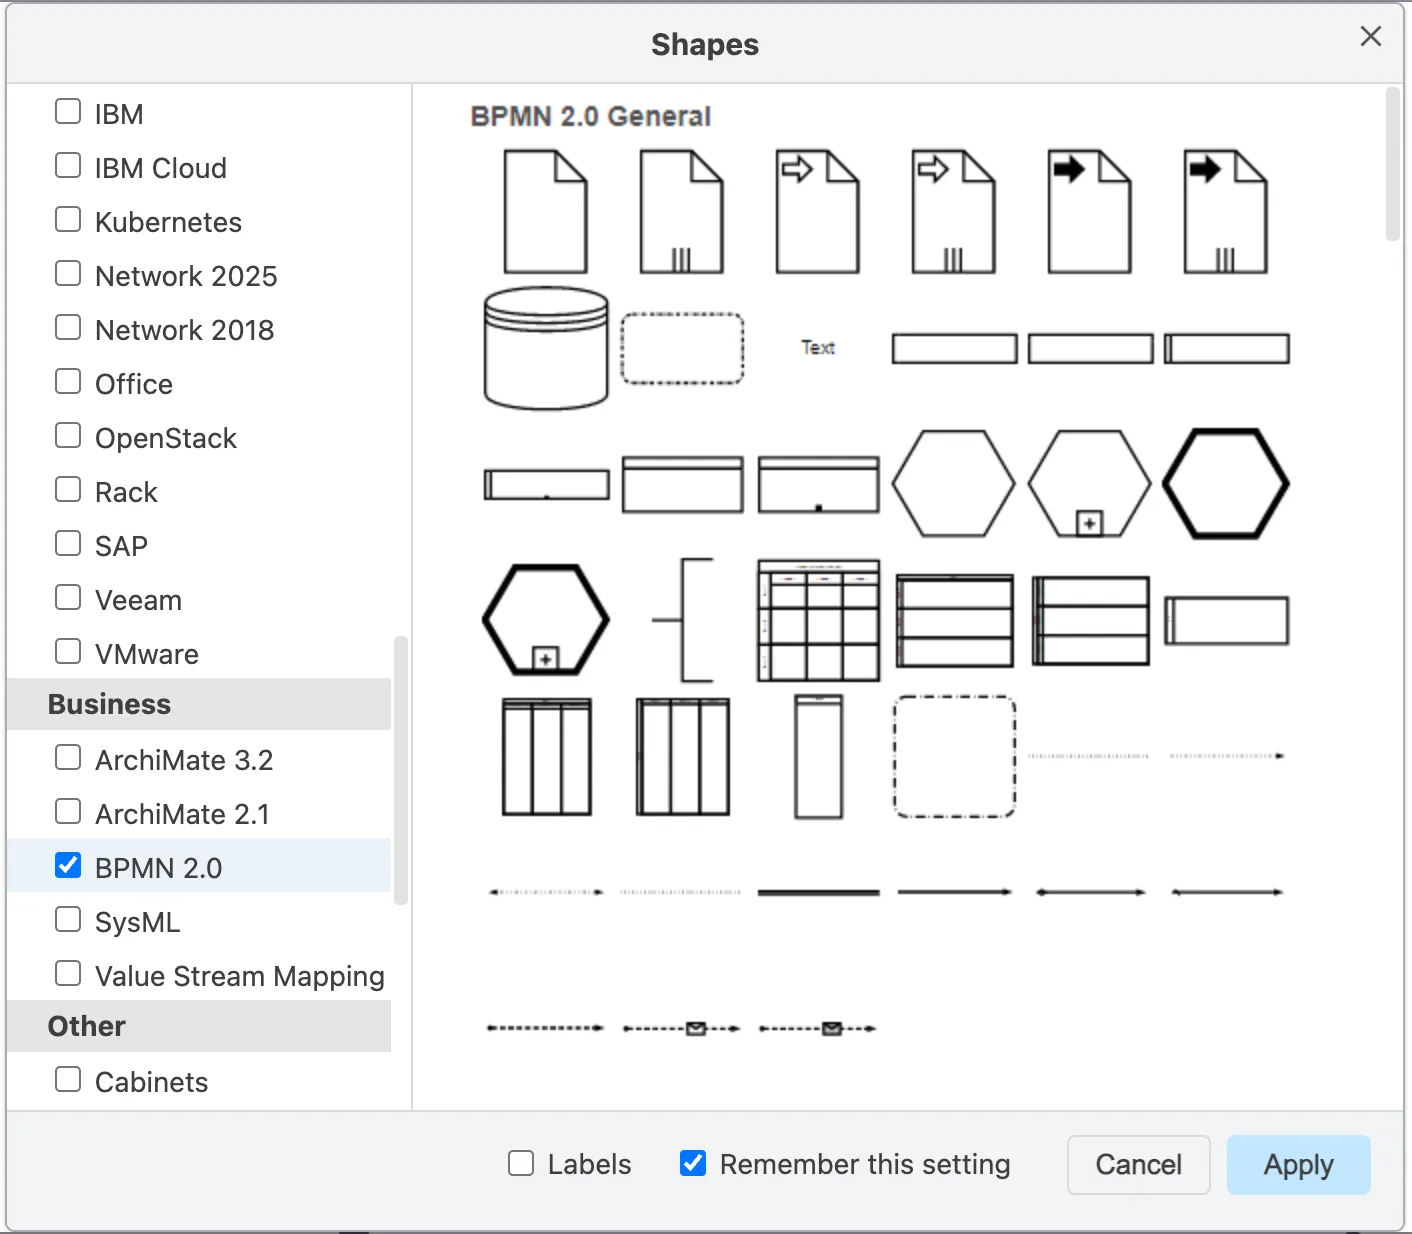Pick the data output object with filled arrow

pyautogui.click(x=1089, y=212)
